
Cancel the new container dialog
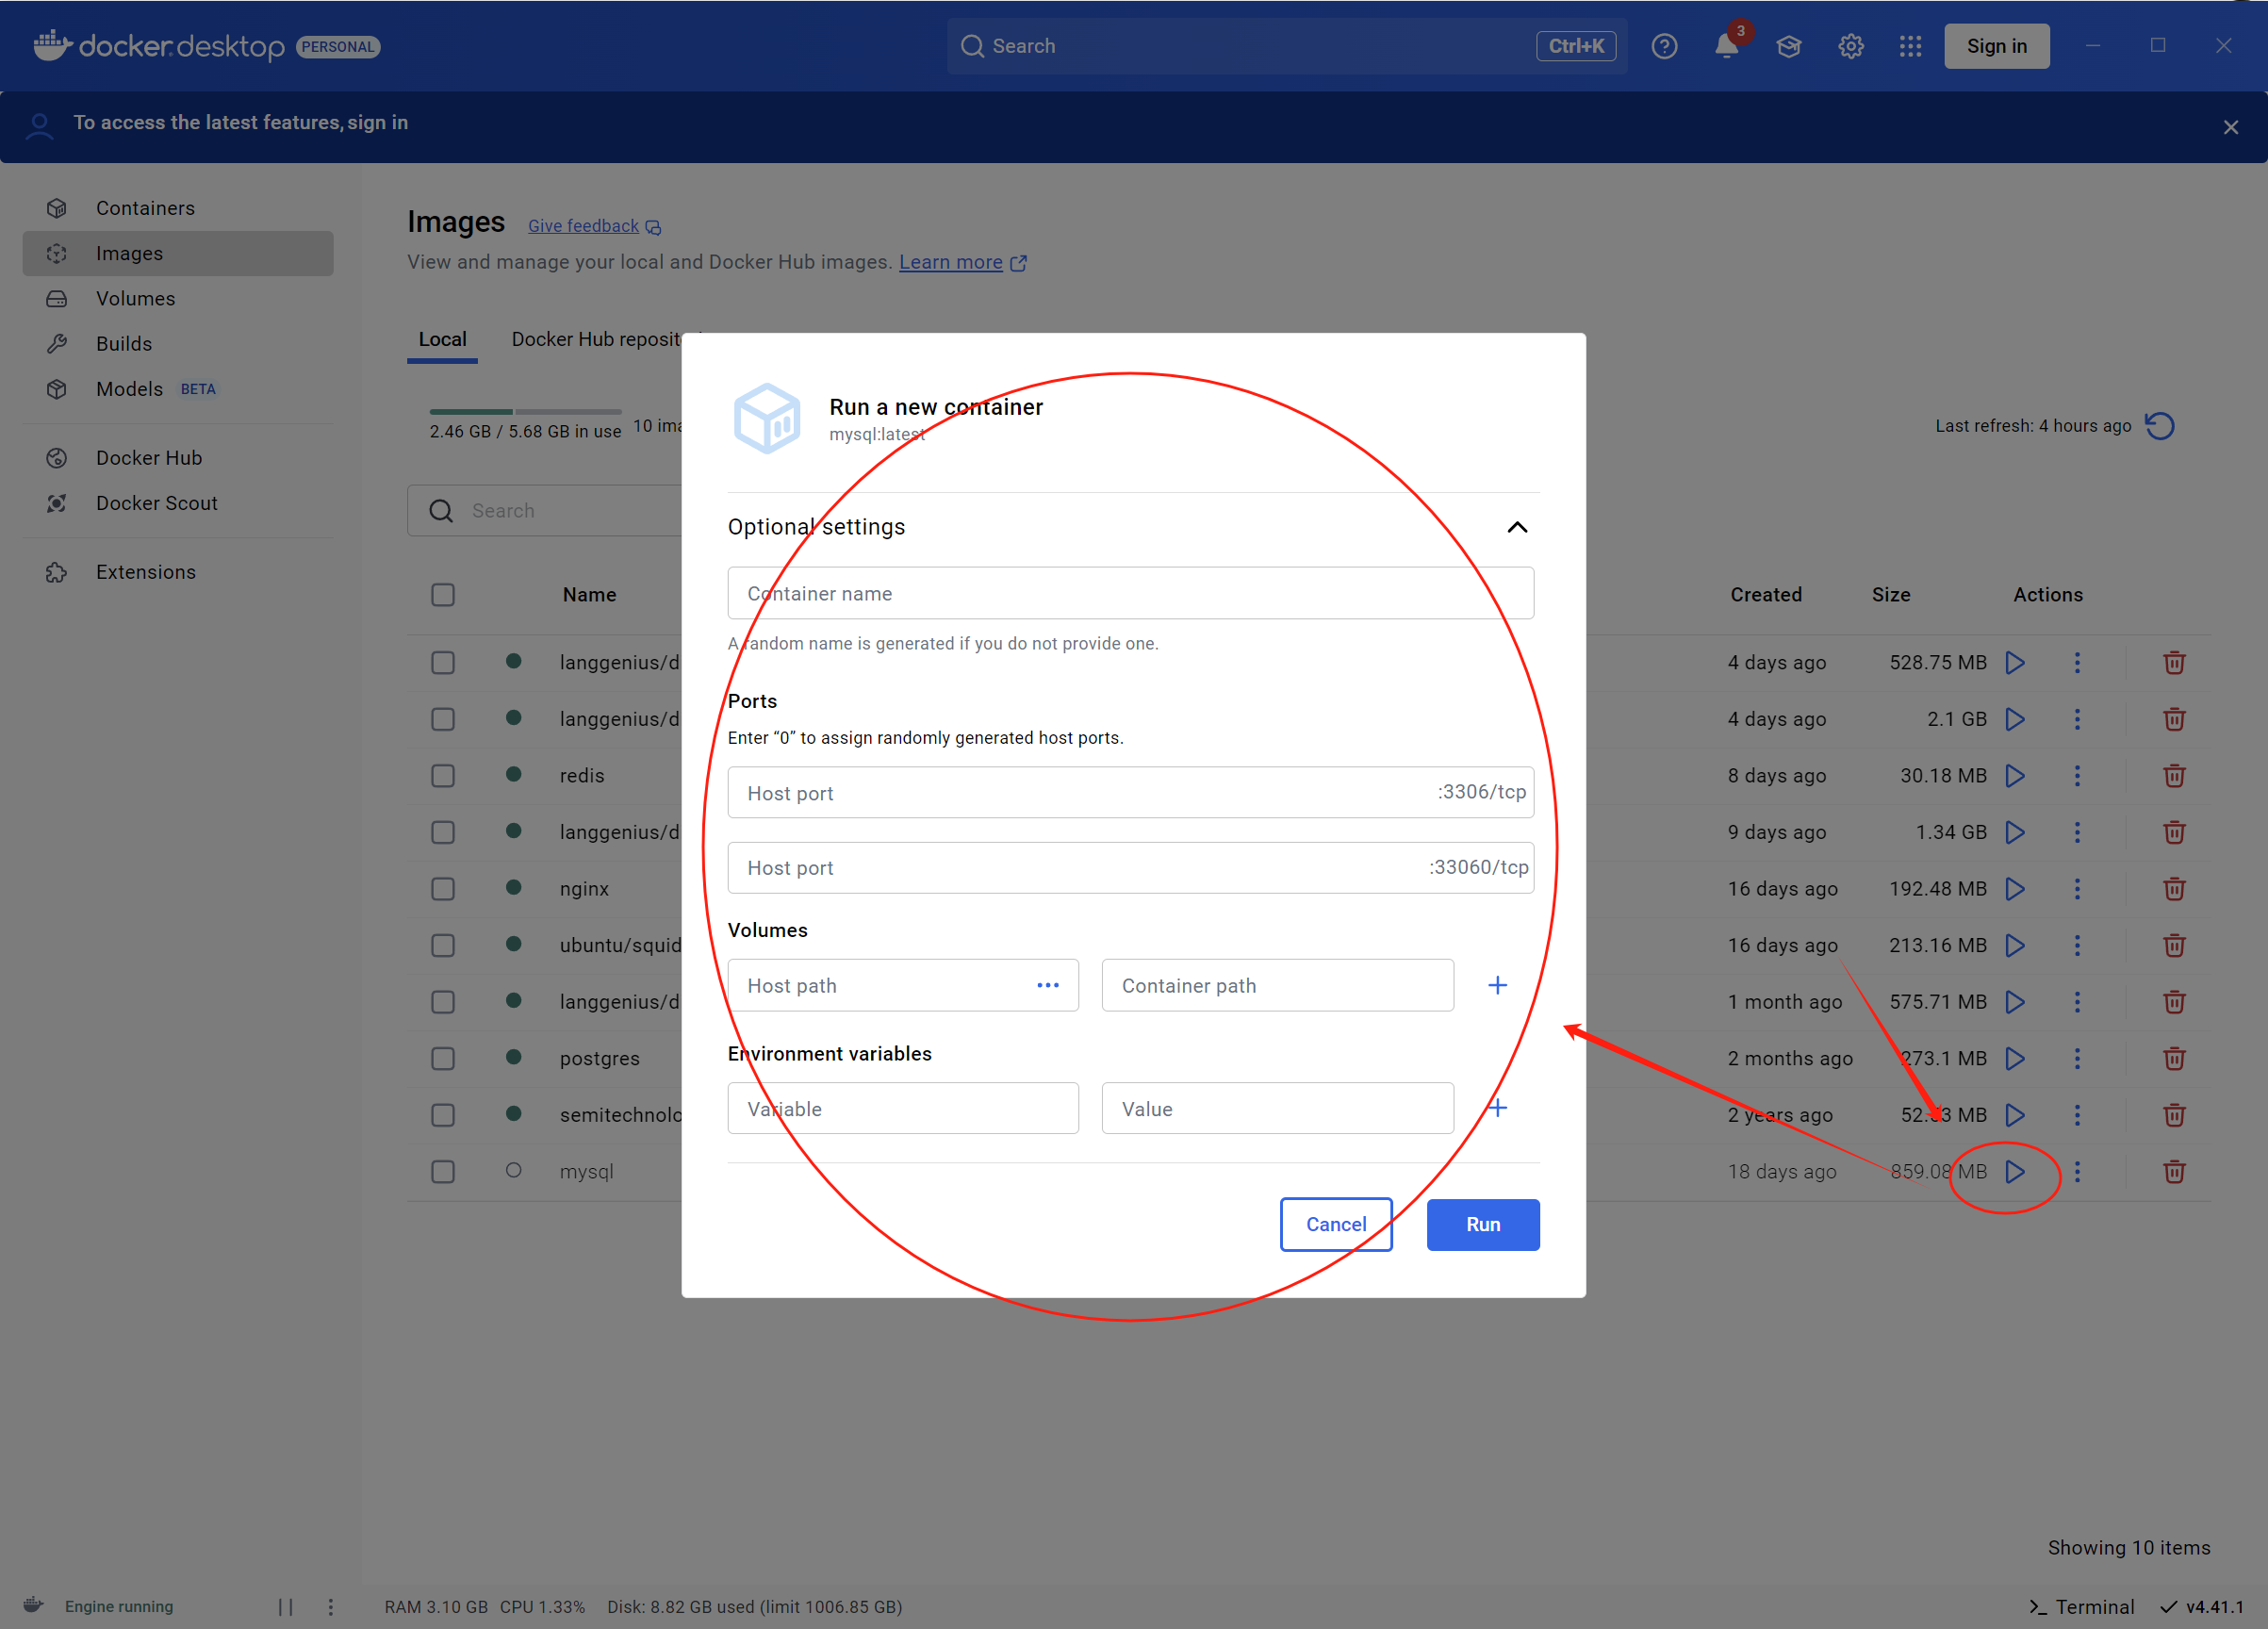(x=1335, y=1224)
